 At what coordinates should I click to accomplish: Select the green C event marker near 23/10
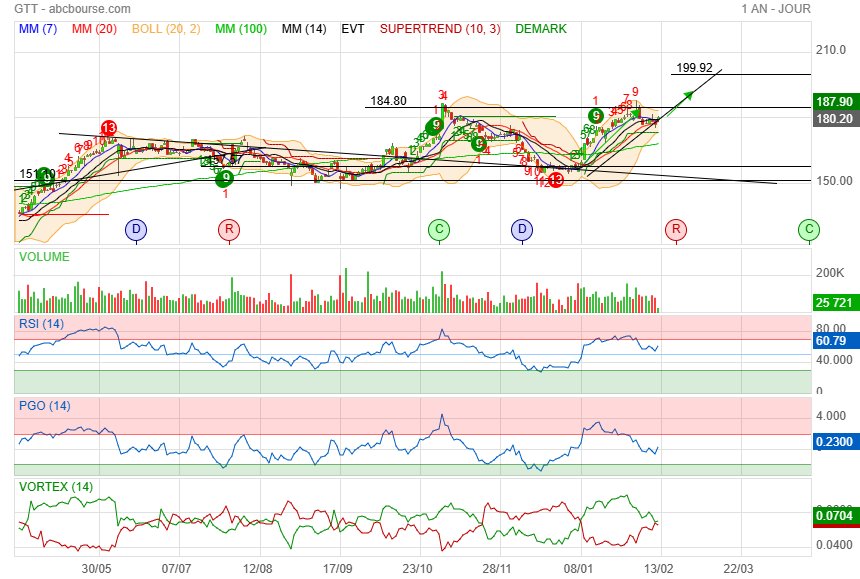click(438, 230)
